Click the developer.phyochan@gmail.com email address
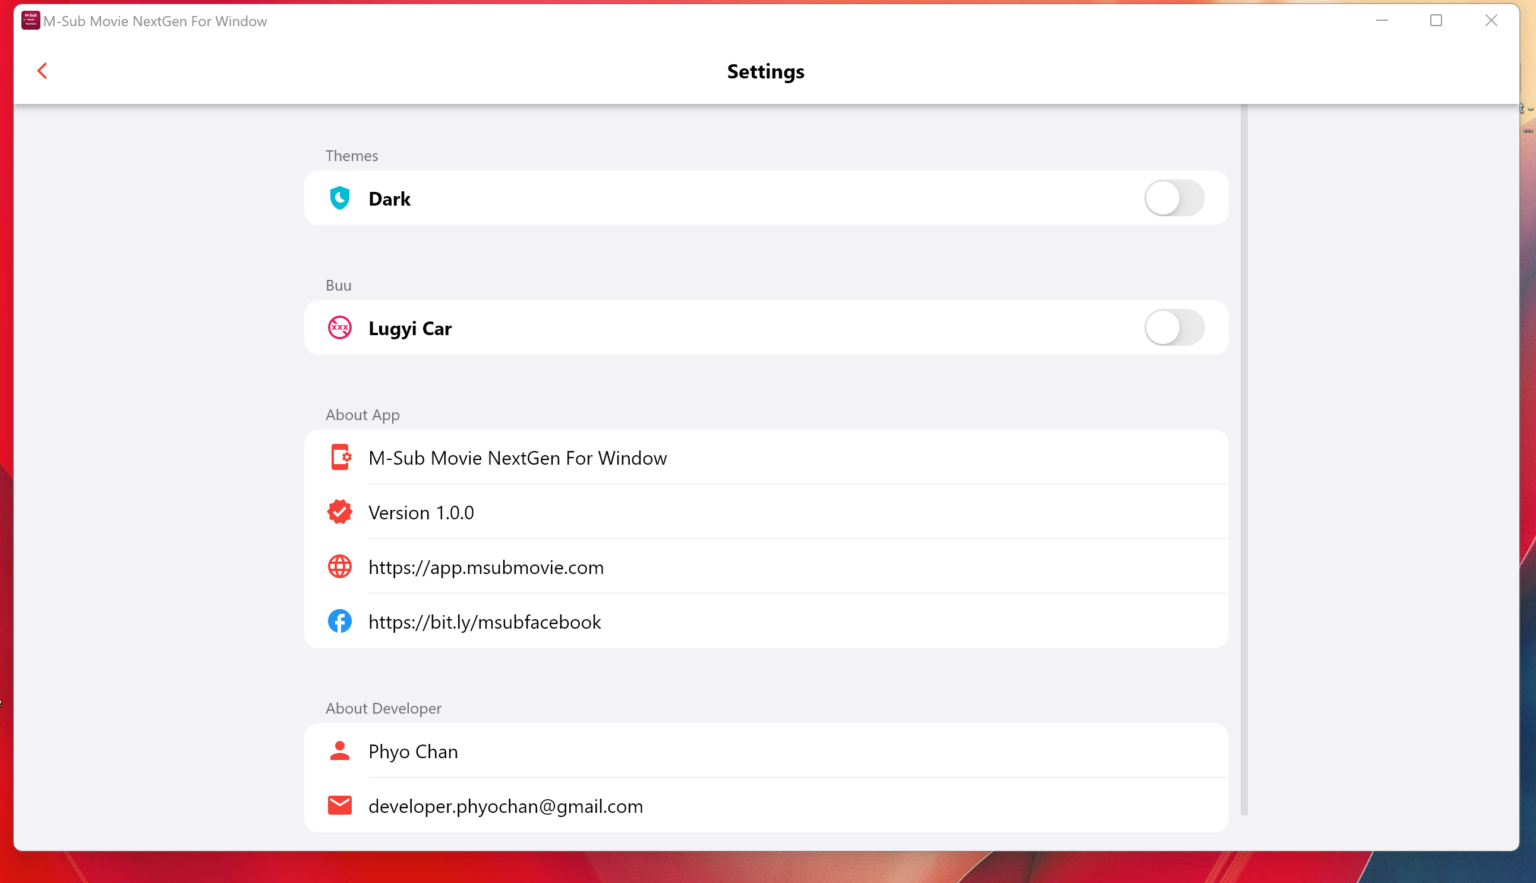Screen dimensions: 1536x883 click(x=505, y=806)
